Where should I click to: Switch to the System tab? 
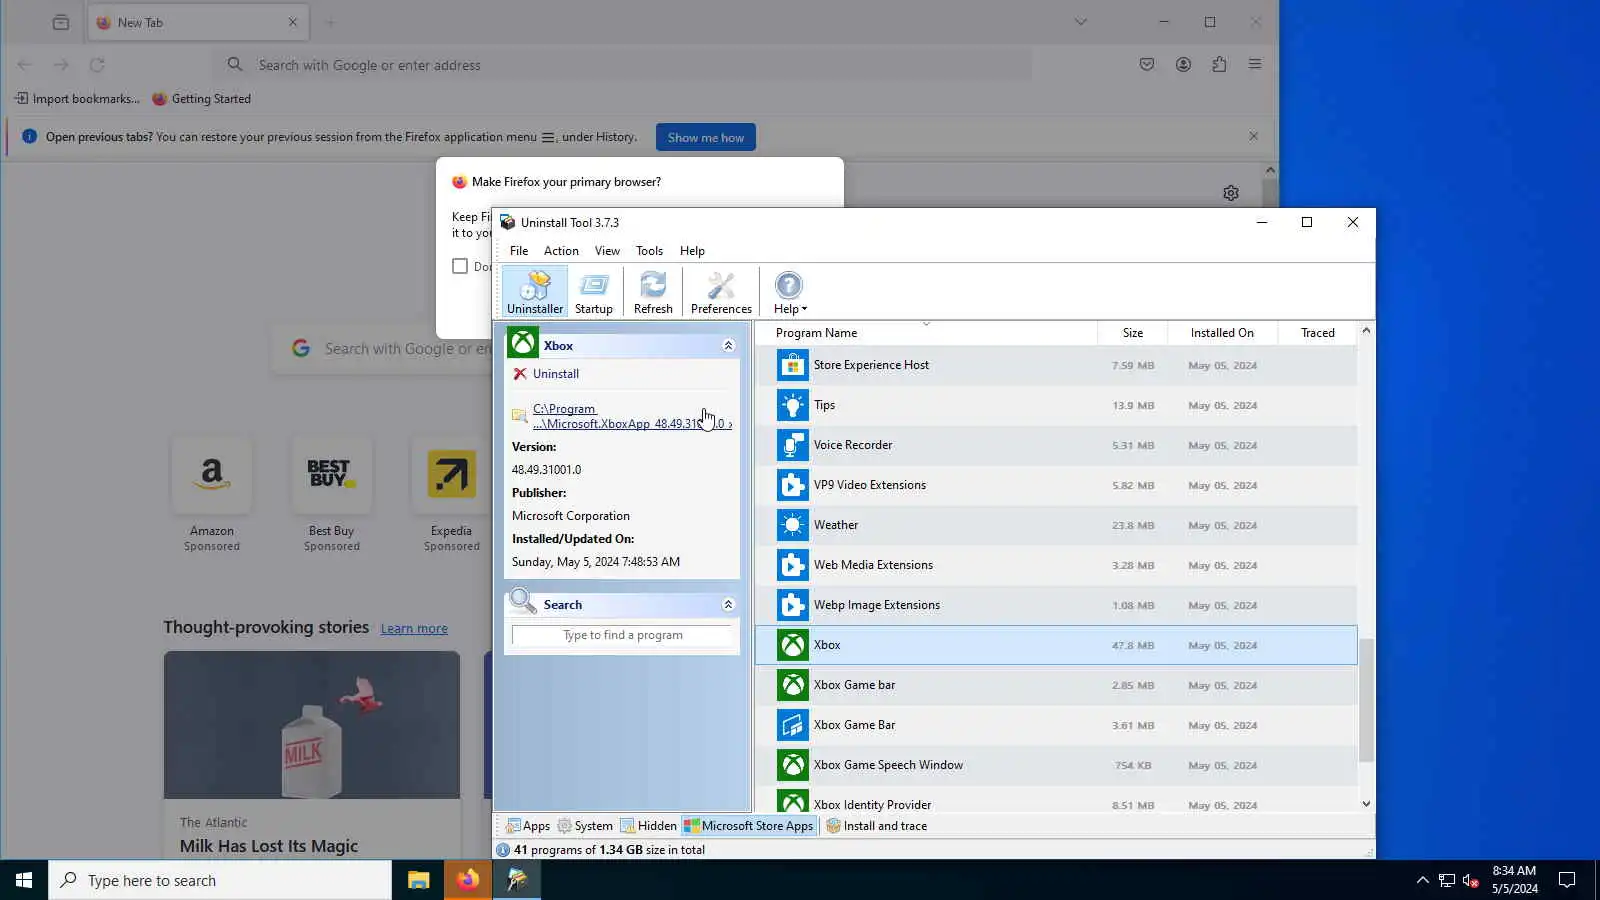pos(585,826)
